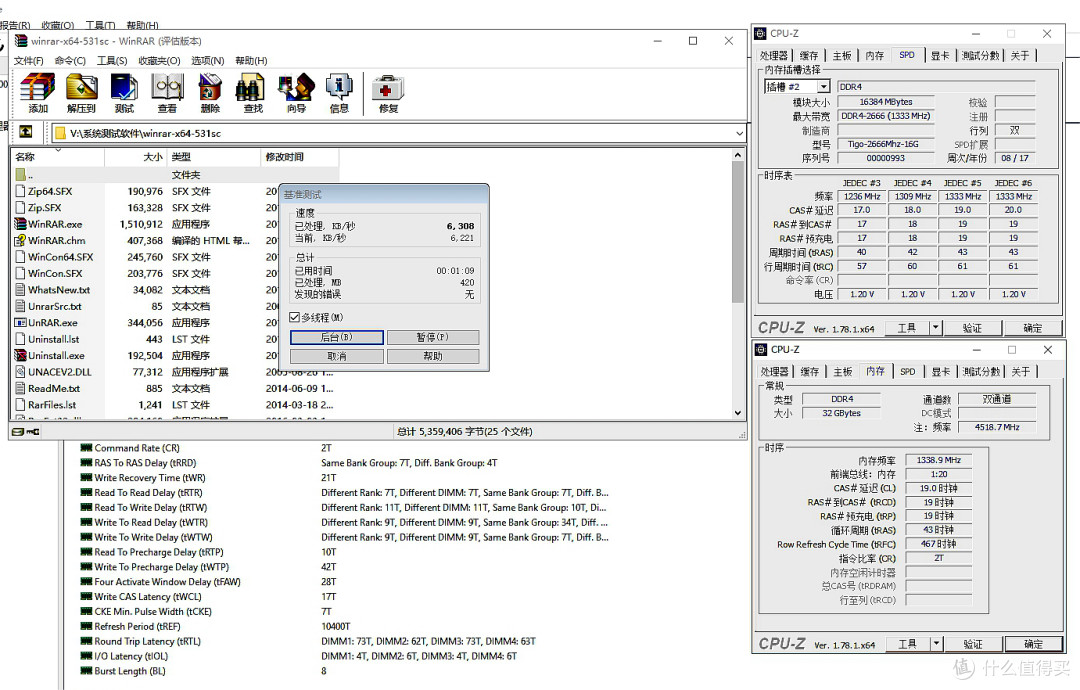Open the Commands (命令) menu in WinRAR
This screenshot has width=1080, height=690.
(x=70, y=61)
